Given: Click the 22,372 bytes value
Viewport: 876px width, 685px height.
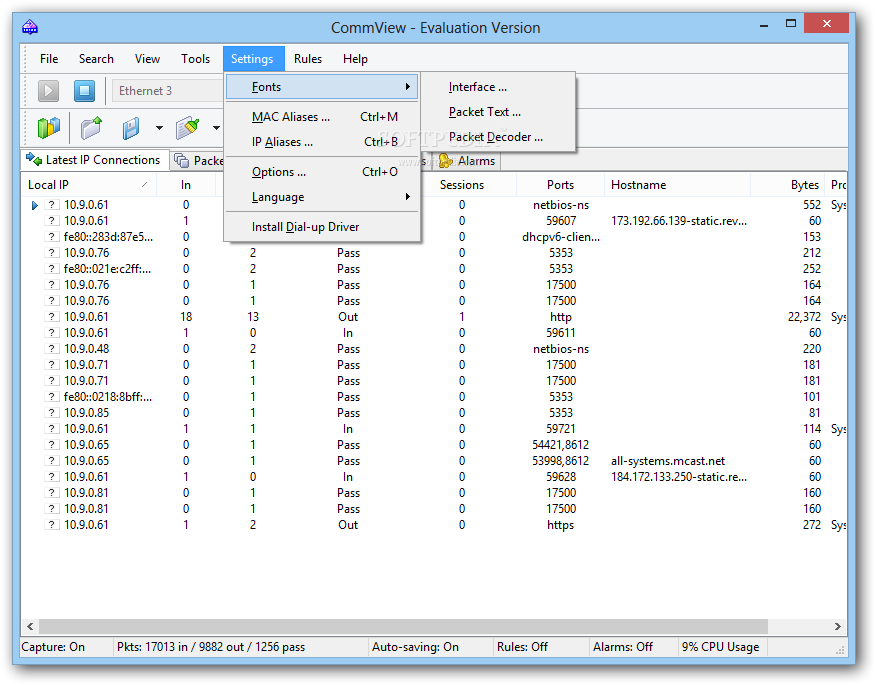Looking at the screenshot, I should tap(804, 317).
